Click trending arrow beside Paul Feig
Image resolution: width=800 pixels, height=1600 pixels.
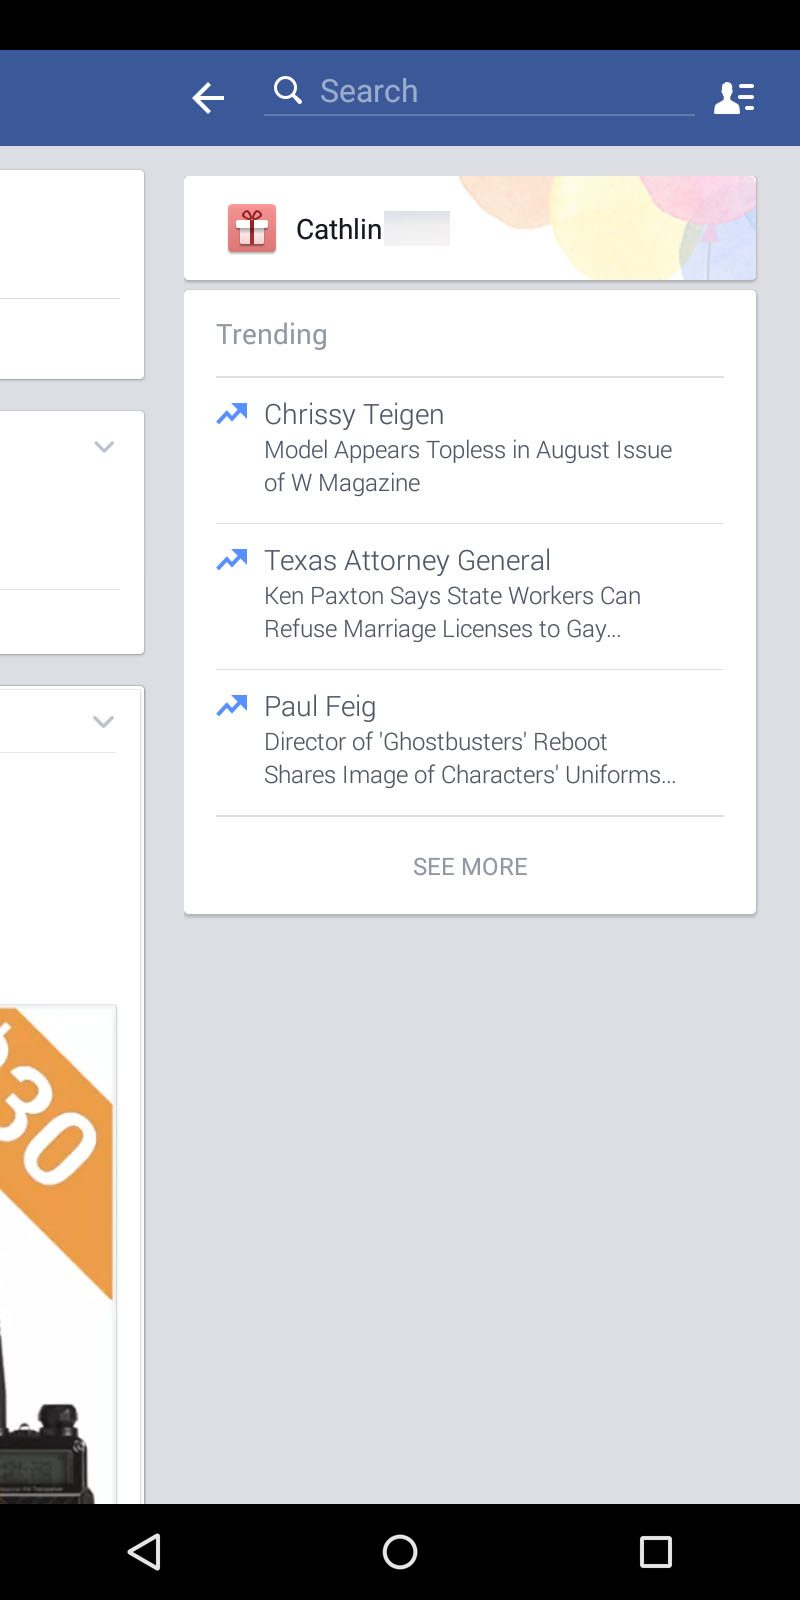(232, 706)
